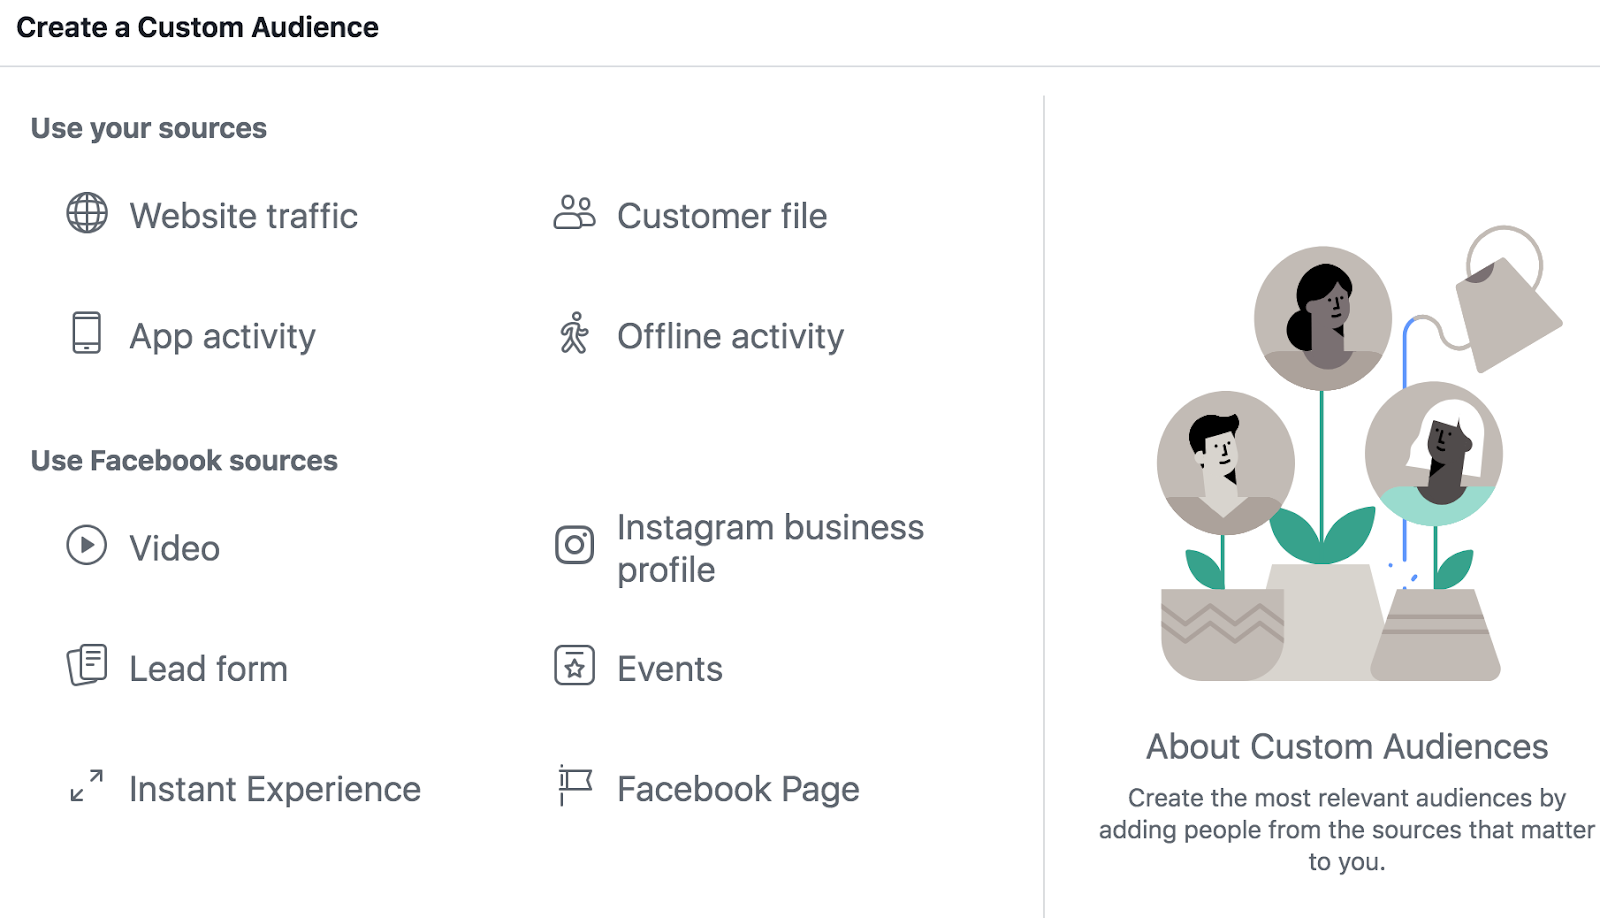Click the Instant Experience expand-arrows icon
This screenshot has width=1600, height=918.
point(87,786)
